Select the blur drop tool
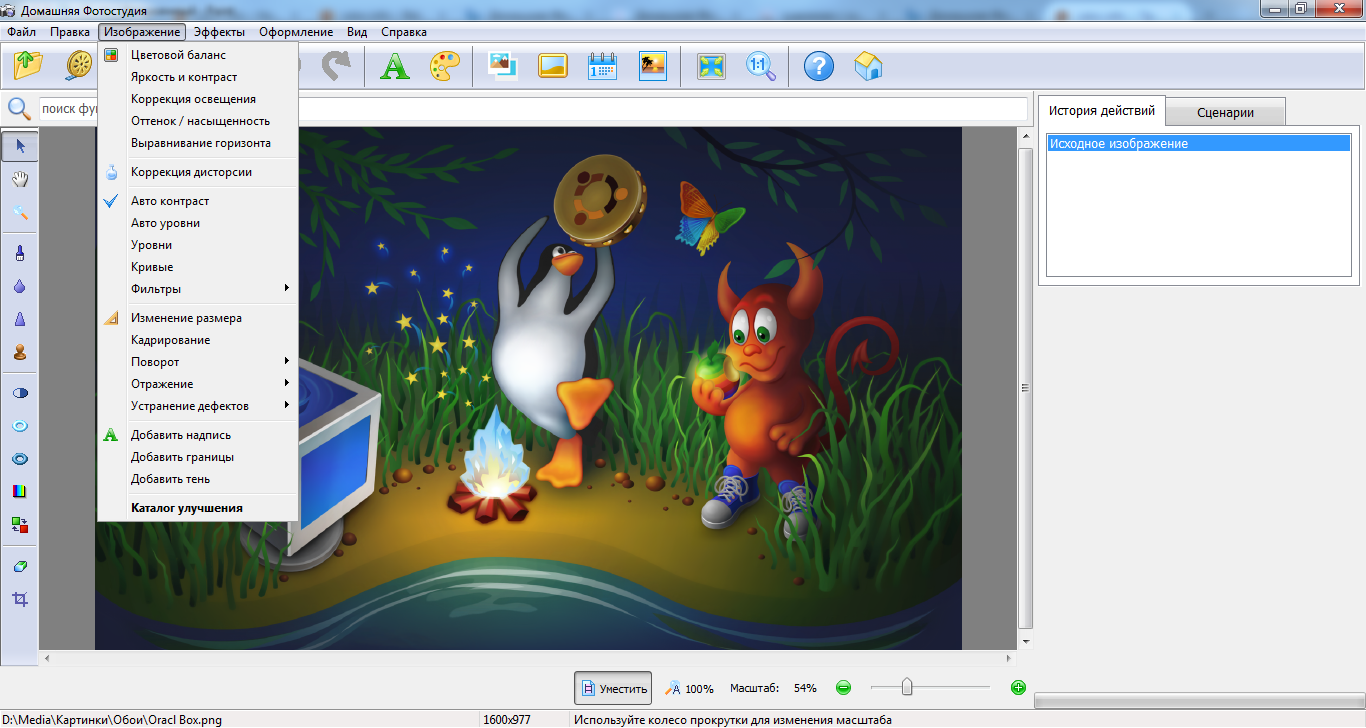The width and height of the screenshot is (1366, 728). tap(20, 286)
